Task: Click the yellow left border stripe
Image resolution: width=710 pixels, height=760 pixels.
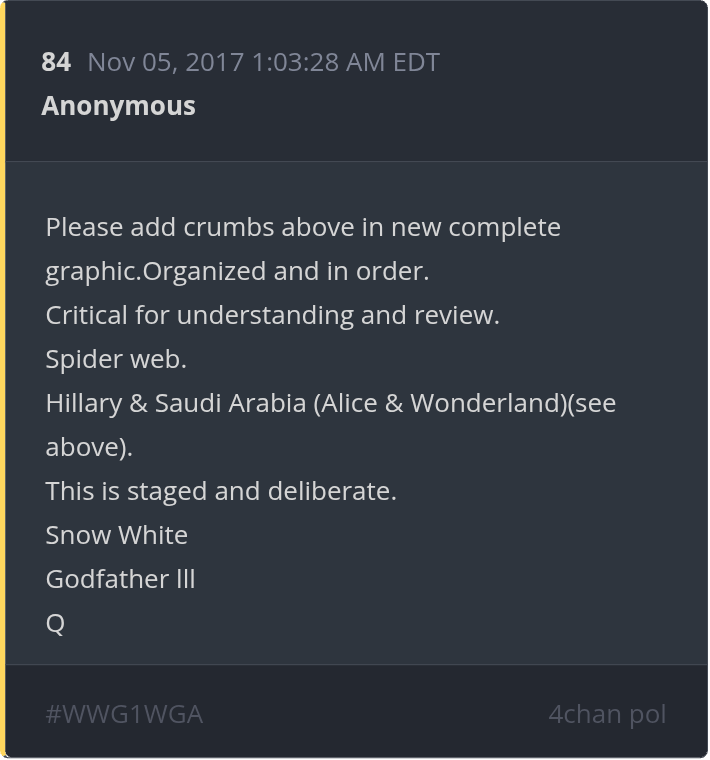Action: pyautogui.click(x=3, y=380)
